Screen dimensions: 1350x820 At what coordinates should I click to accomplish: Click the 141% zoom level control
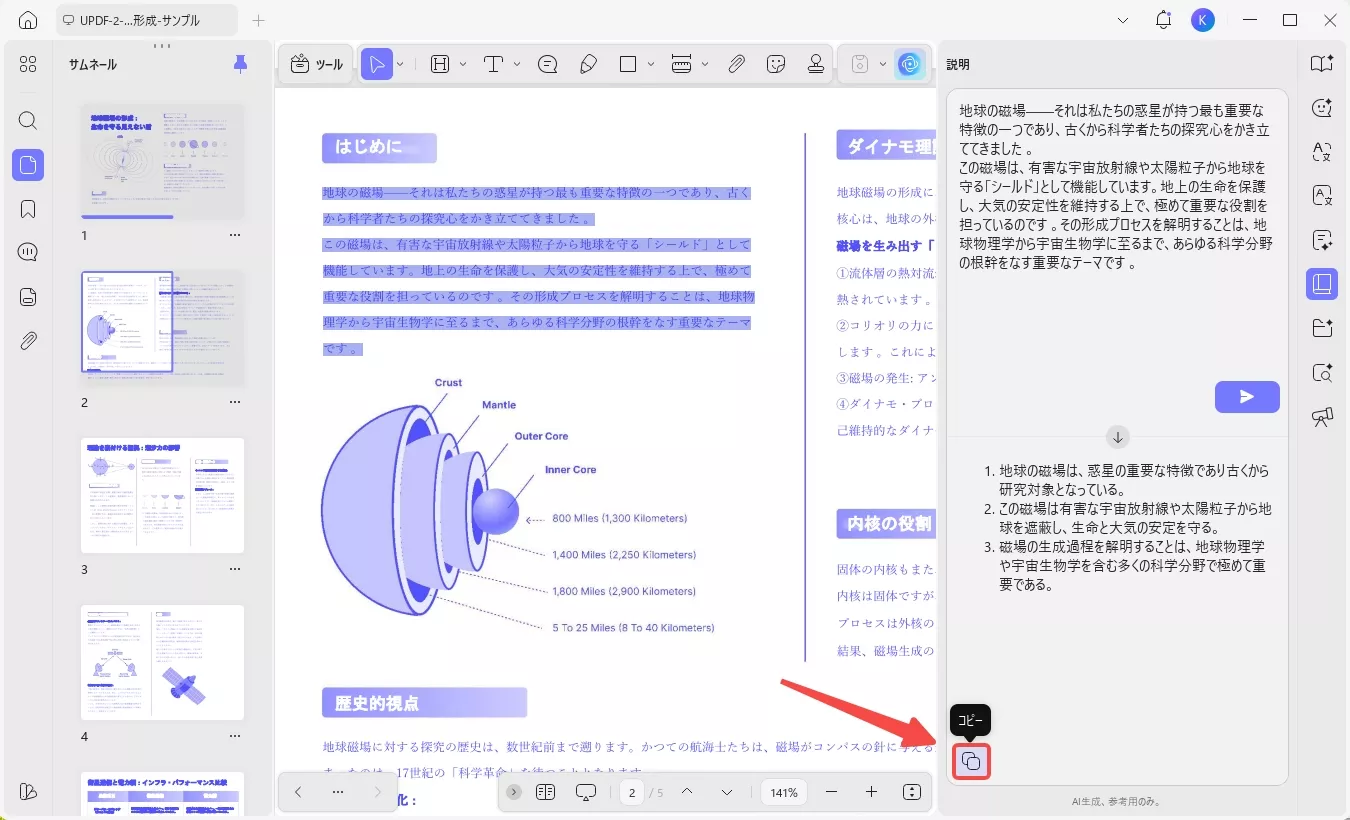point(784,791)
